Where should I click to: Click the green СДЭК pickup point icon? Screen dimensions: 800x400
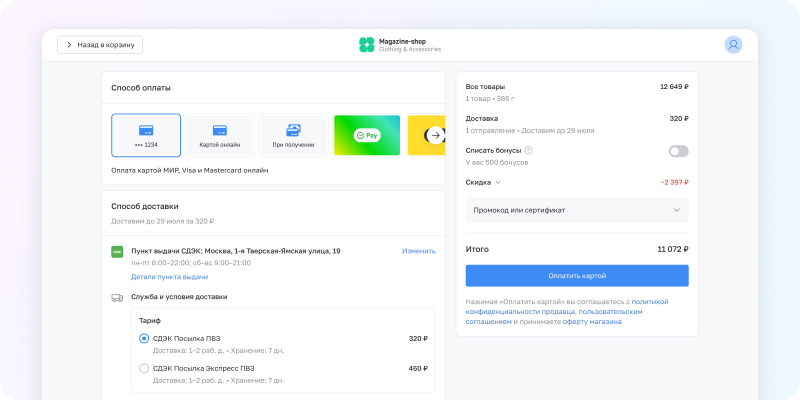116,252
